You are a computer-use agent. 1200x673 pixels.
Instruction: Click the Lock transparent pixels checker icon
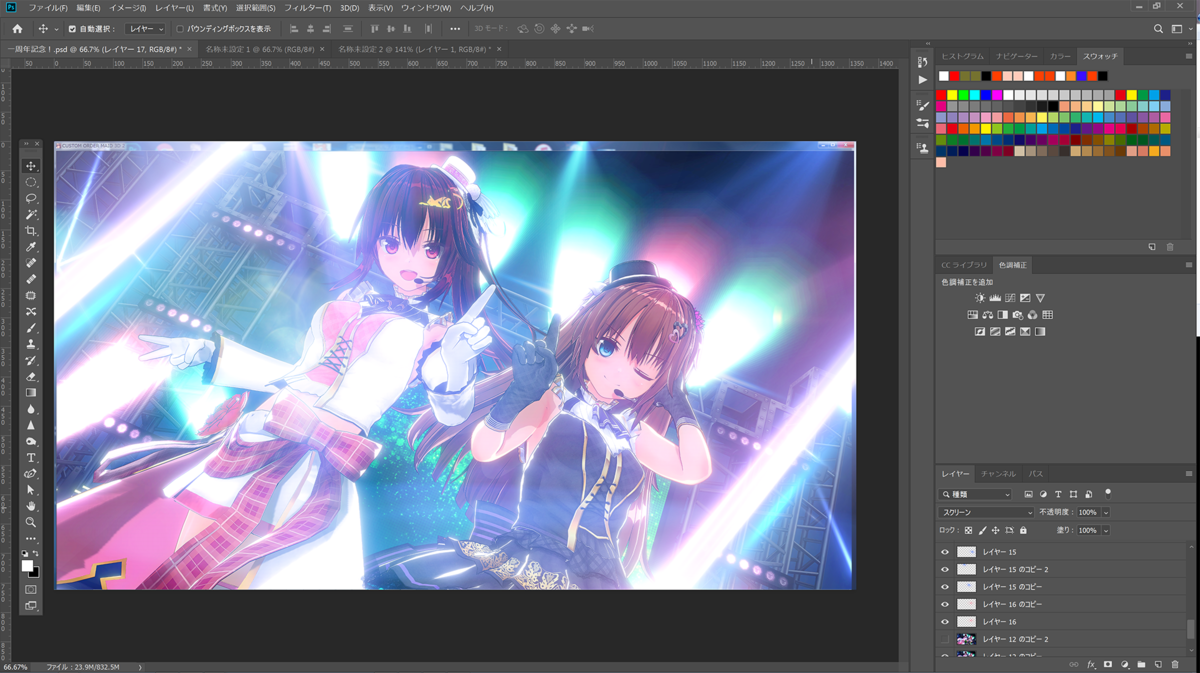click(969, 530)
